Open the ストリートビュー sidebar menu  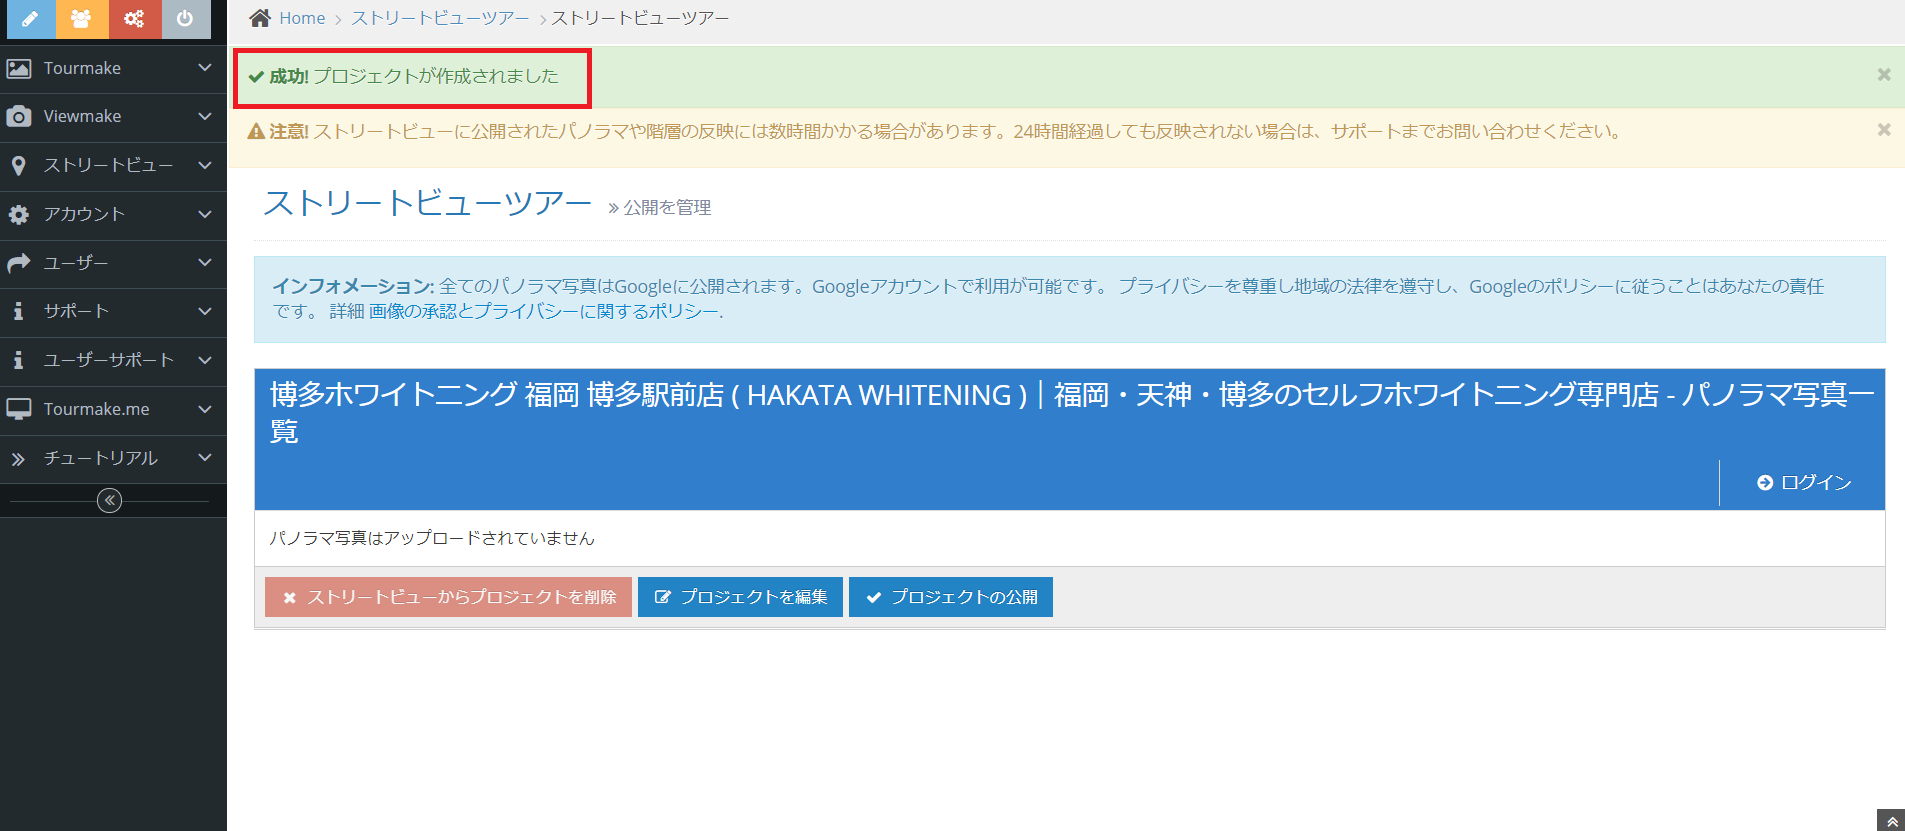coord(113,165)
